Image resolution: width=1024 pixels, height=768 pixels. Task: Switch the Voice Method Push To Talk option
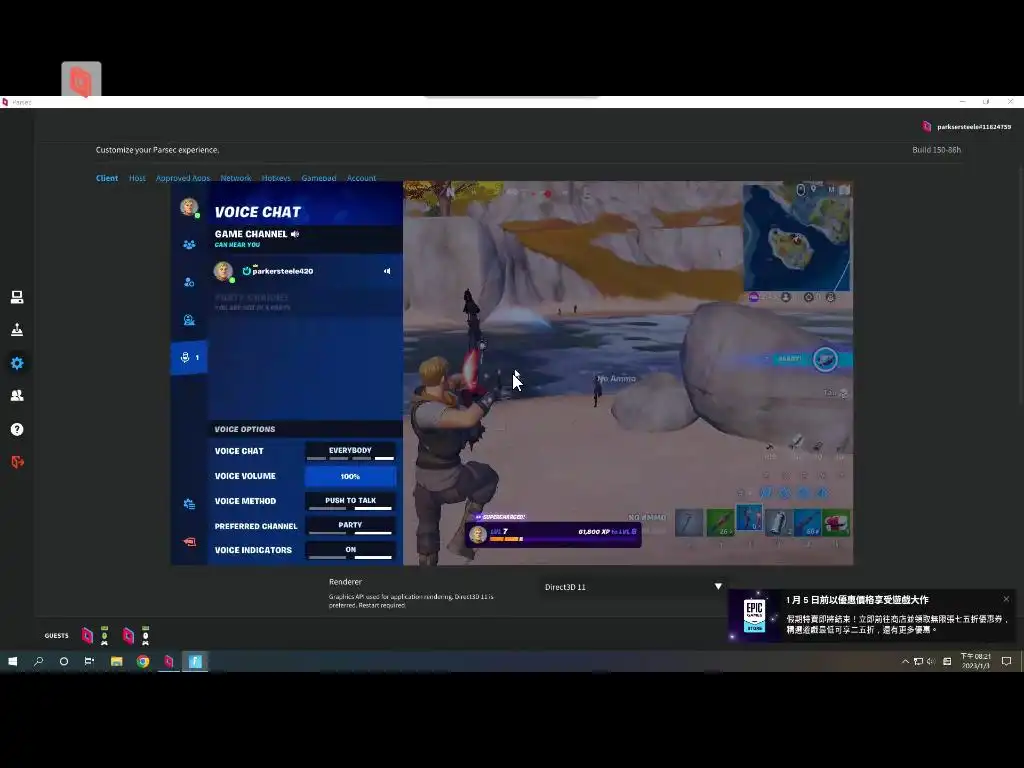point(350,502)
